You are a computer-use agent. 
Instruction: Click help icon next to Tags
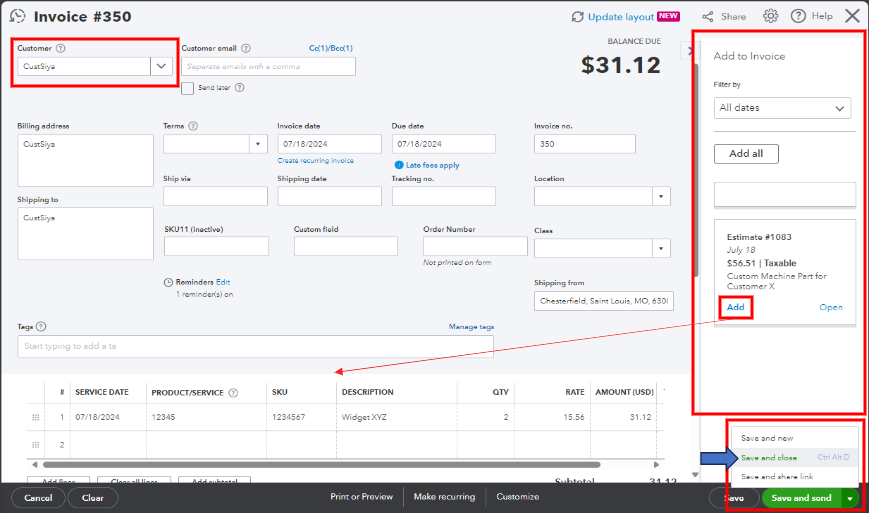click(x=40, y=326)
